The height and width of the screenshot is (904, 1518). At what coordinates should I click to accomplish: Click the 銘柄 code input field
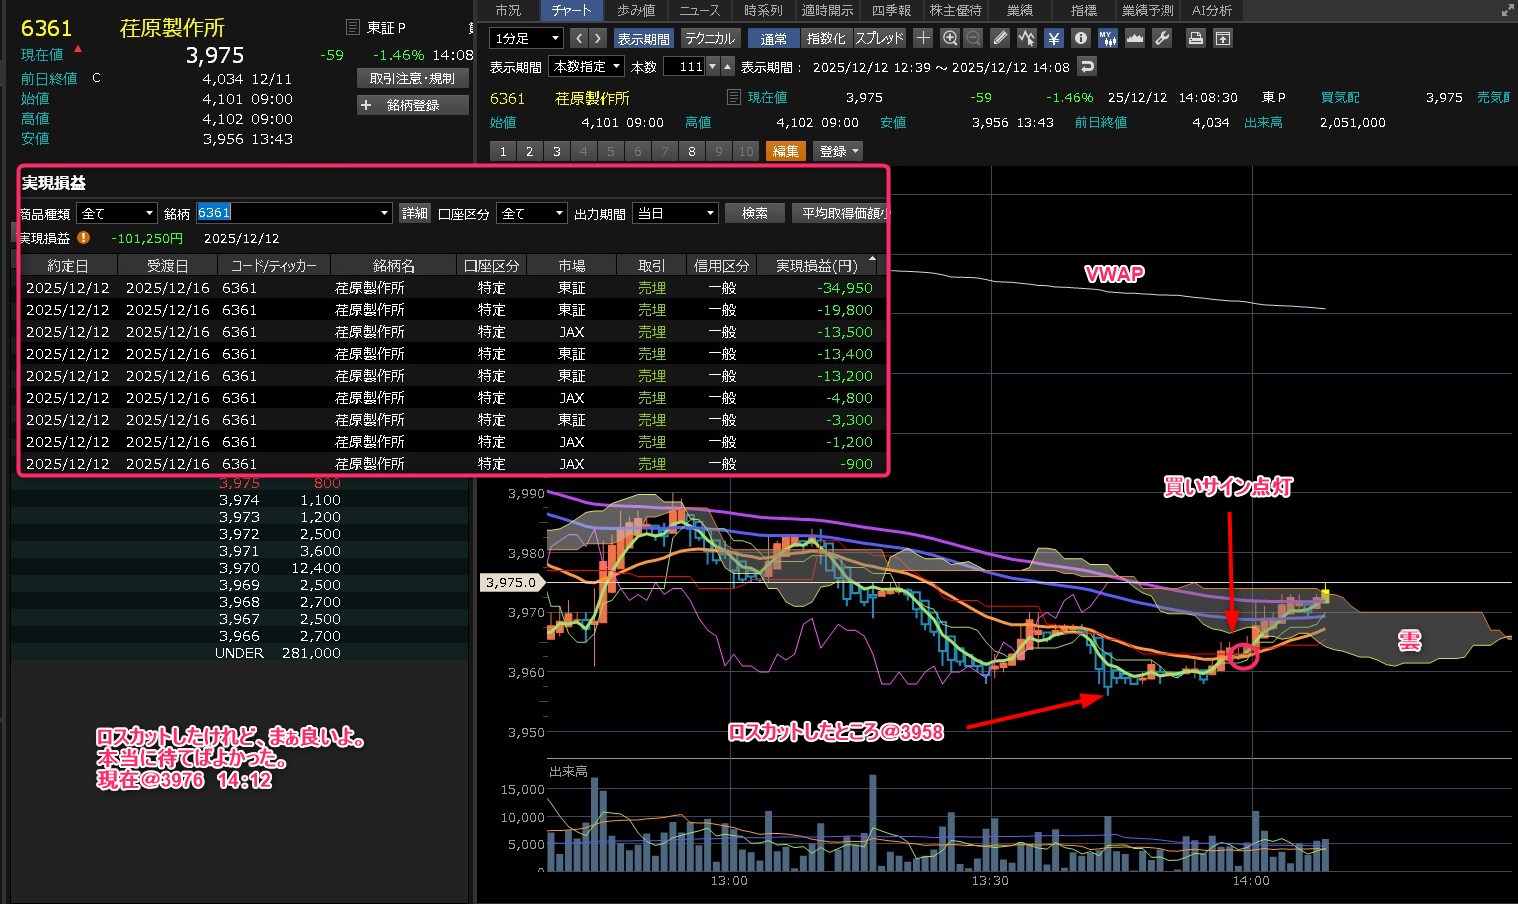tap(285, 213)
